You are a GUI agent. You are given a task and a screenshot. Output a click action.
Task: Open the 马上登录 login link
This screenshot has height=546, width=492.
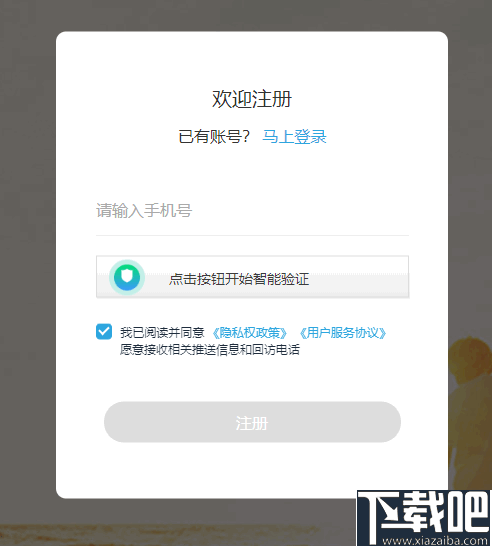pyautogui.click(x=294, y=136)
